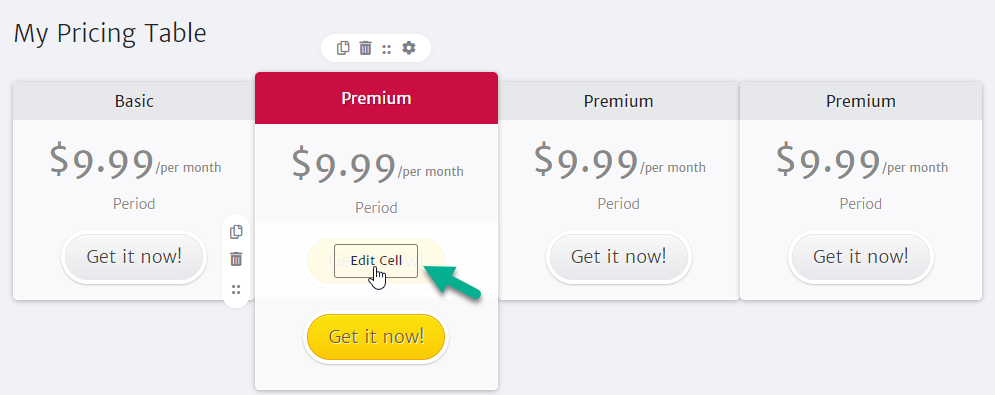Click Get it now! in the Basic column
The image size is (995, 395).
click(134, 257)
